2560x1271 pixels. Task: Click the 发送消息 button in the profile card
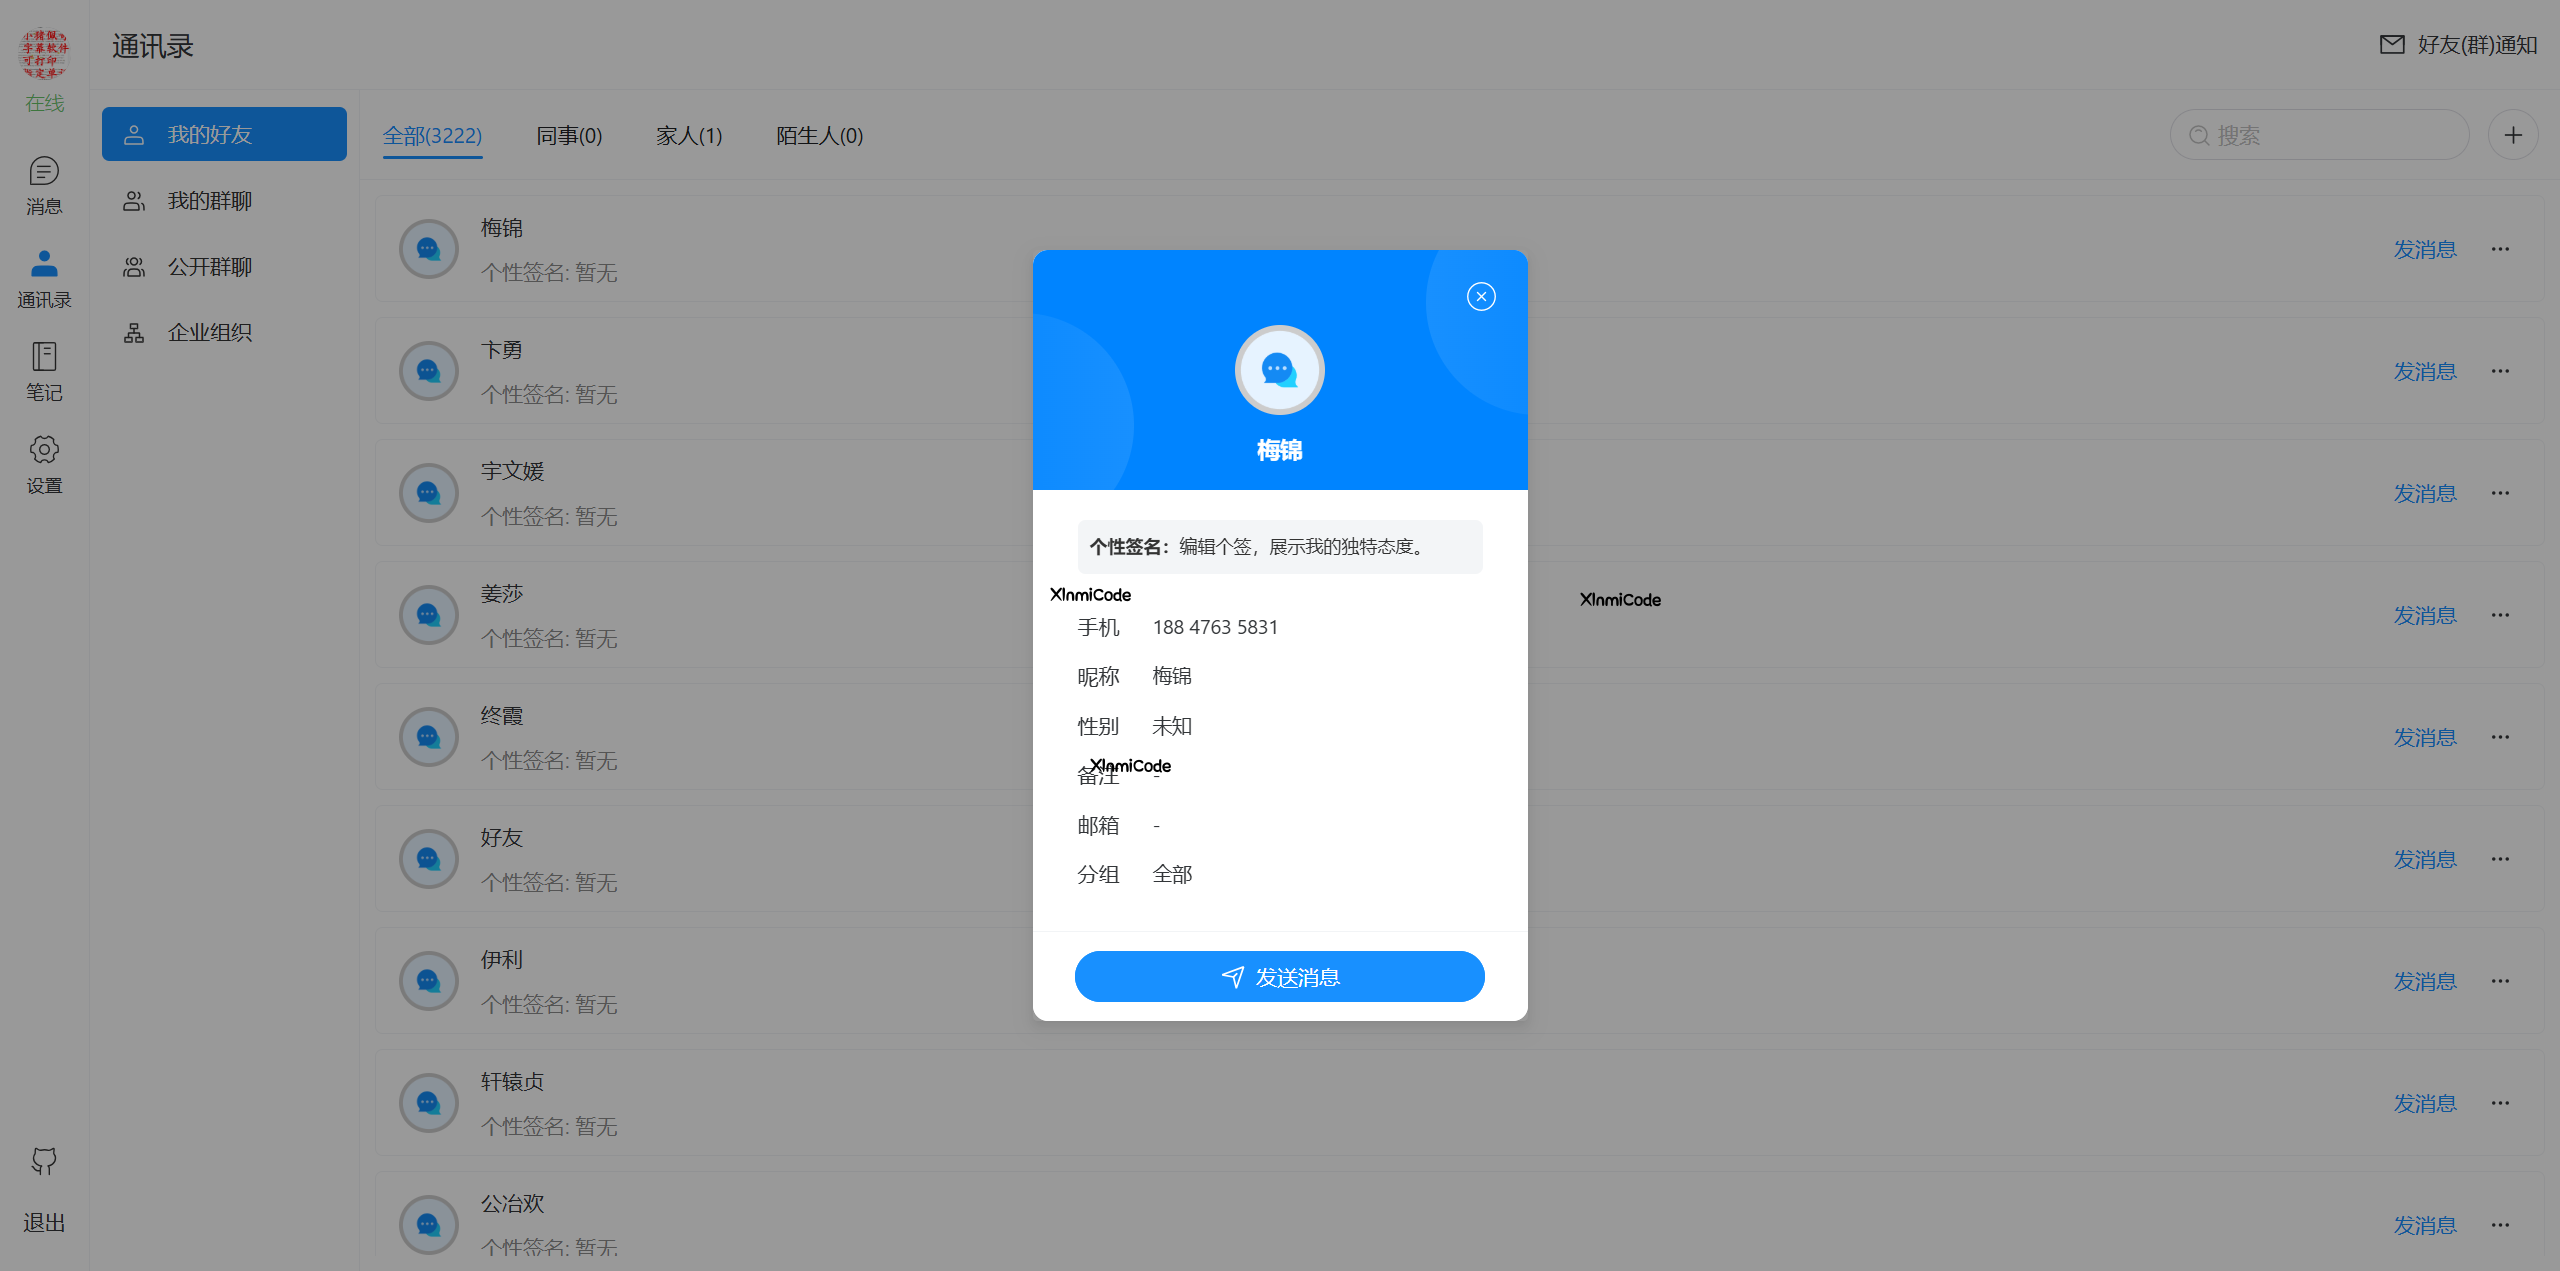pyautogui.click(x=1280, y=976)
